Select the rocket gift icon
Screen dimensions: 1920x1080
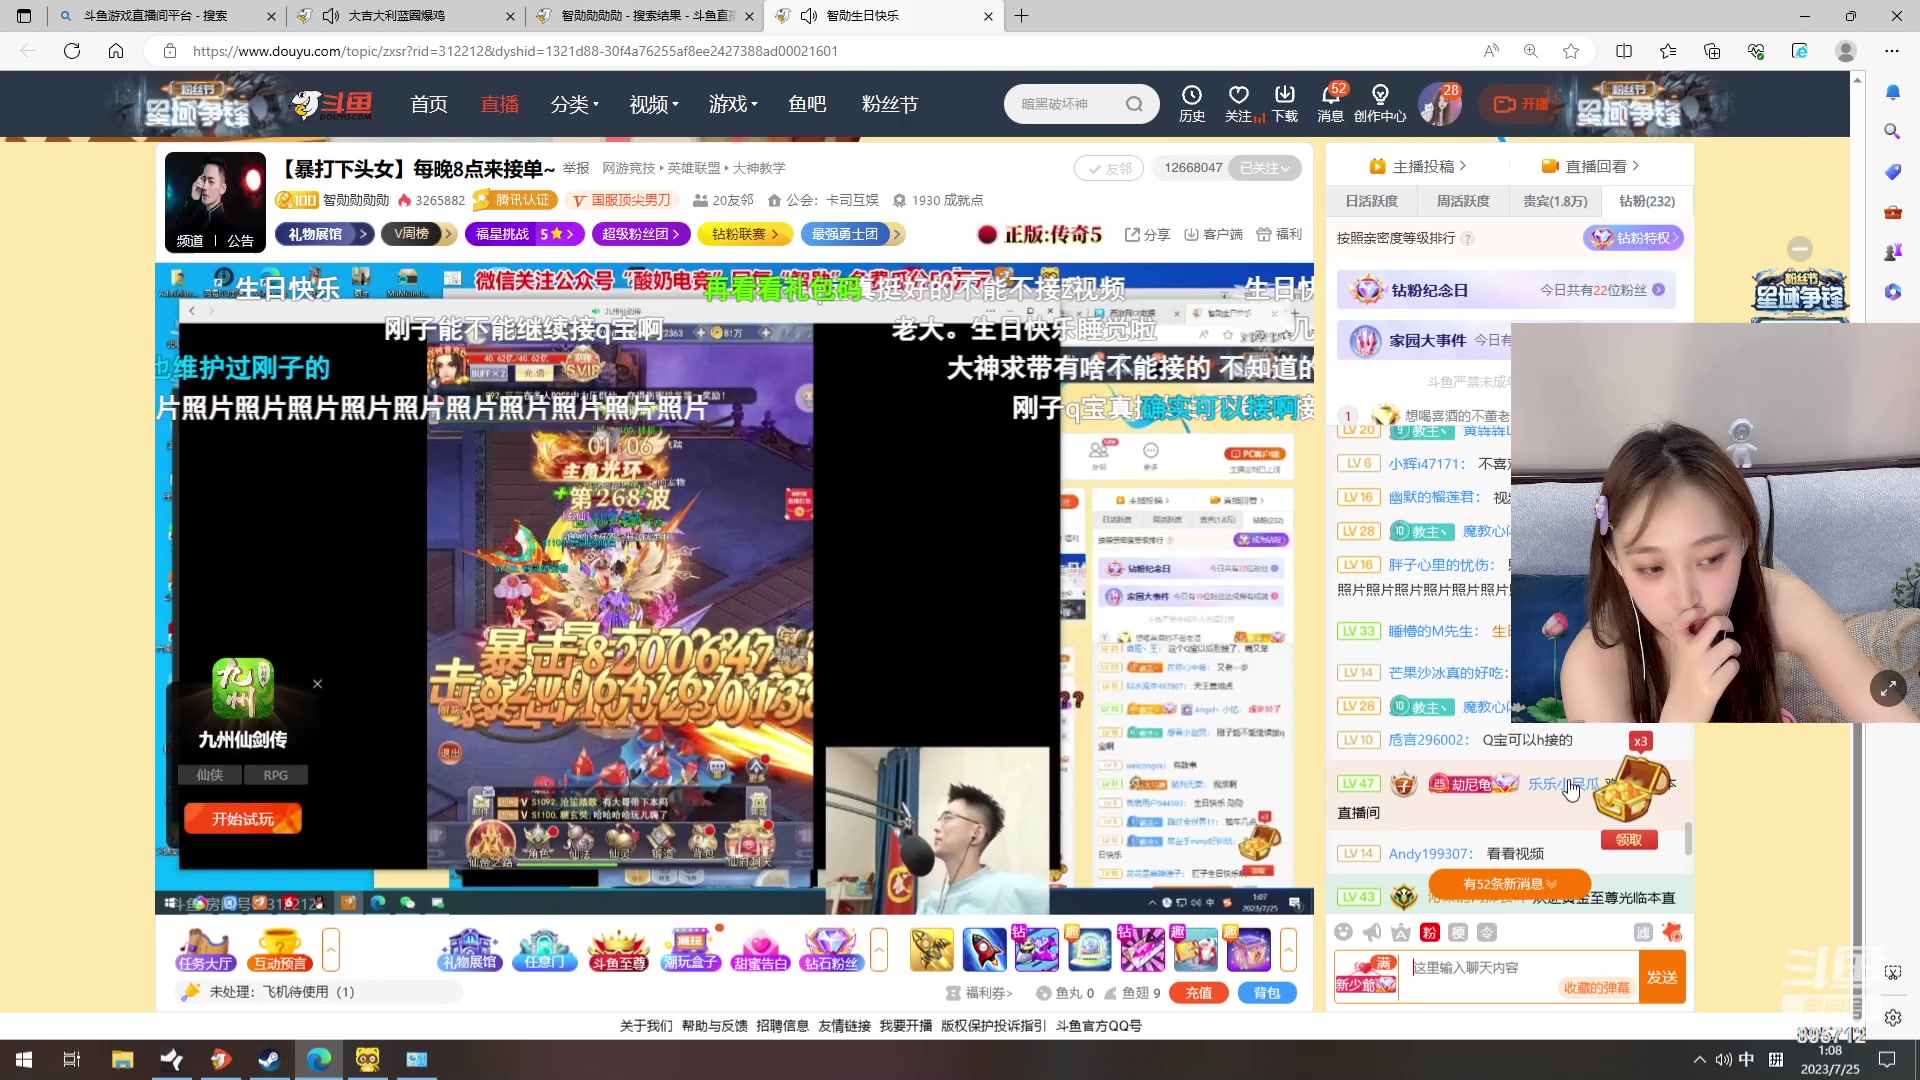click(984, 949)
